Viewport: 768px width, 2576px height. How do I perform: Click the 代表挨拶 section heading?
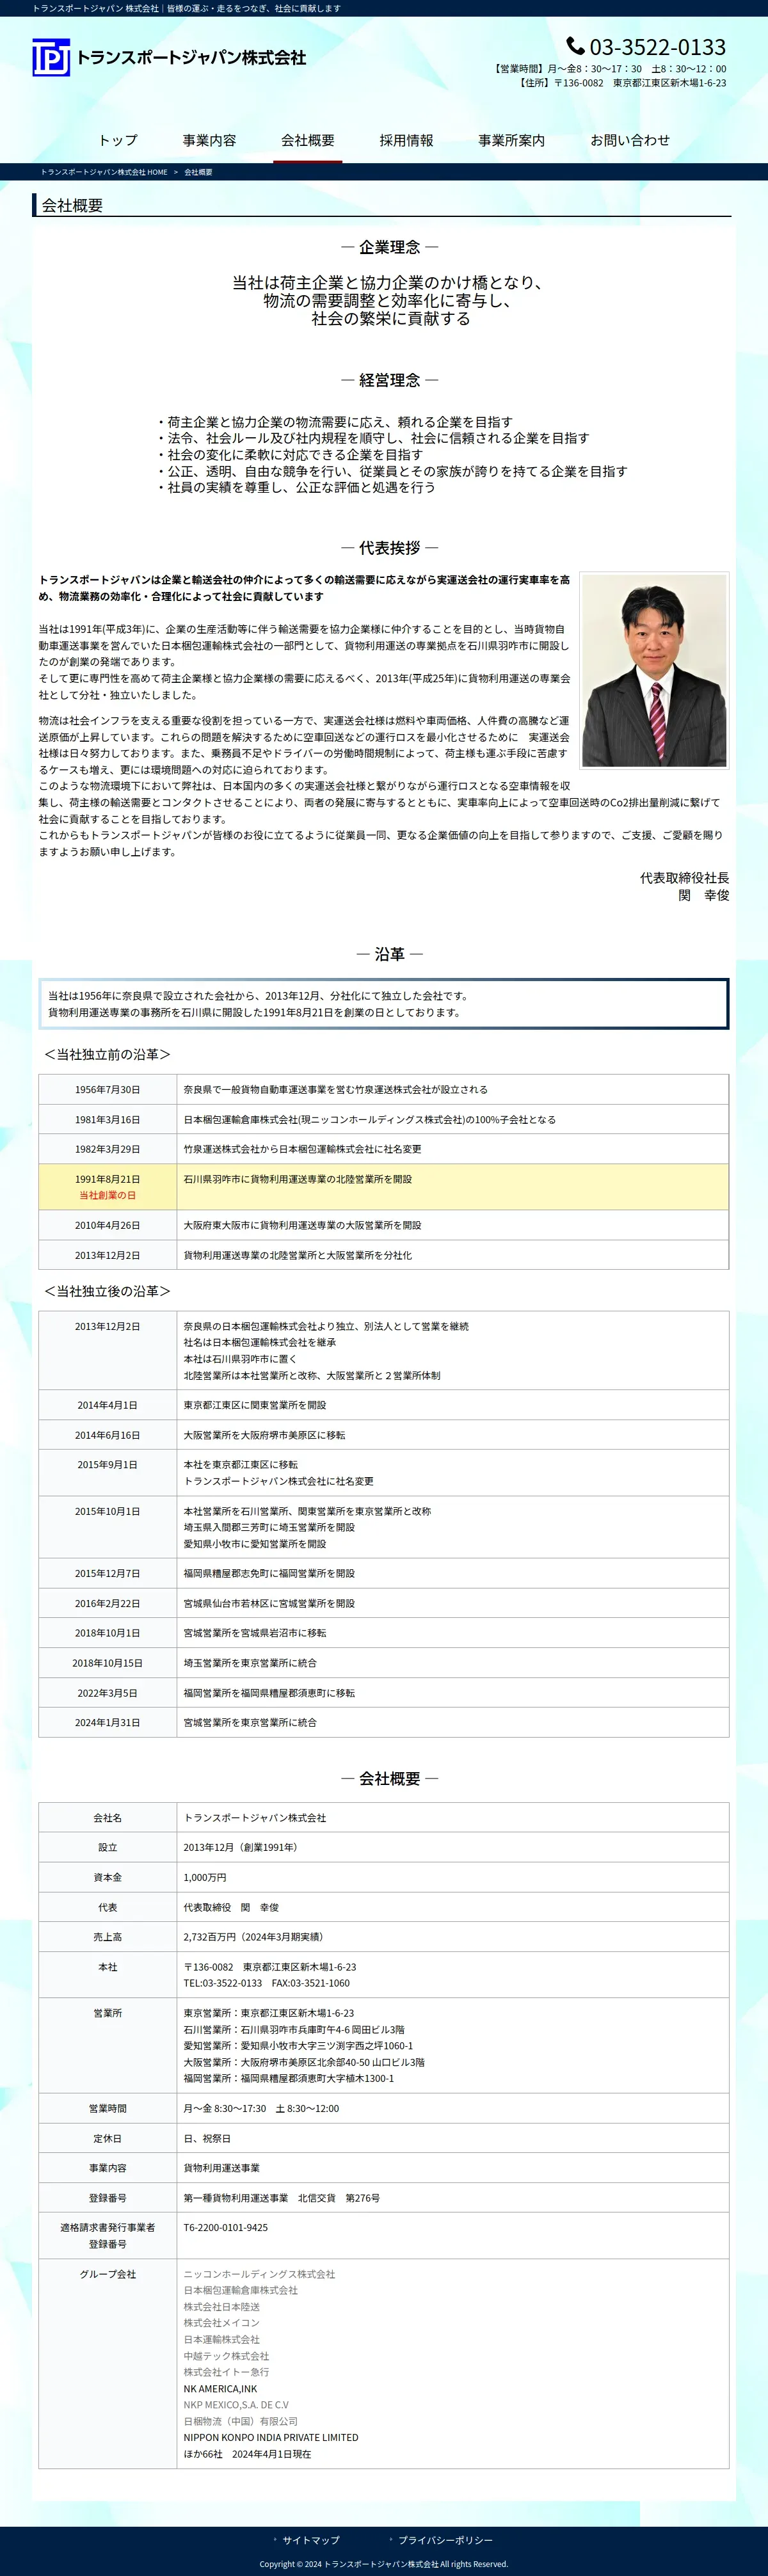click(390, 548)
